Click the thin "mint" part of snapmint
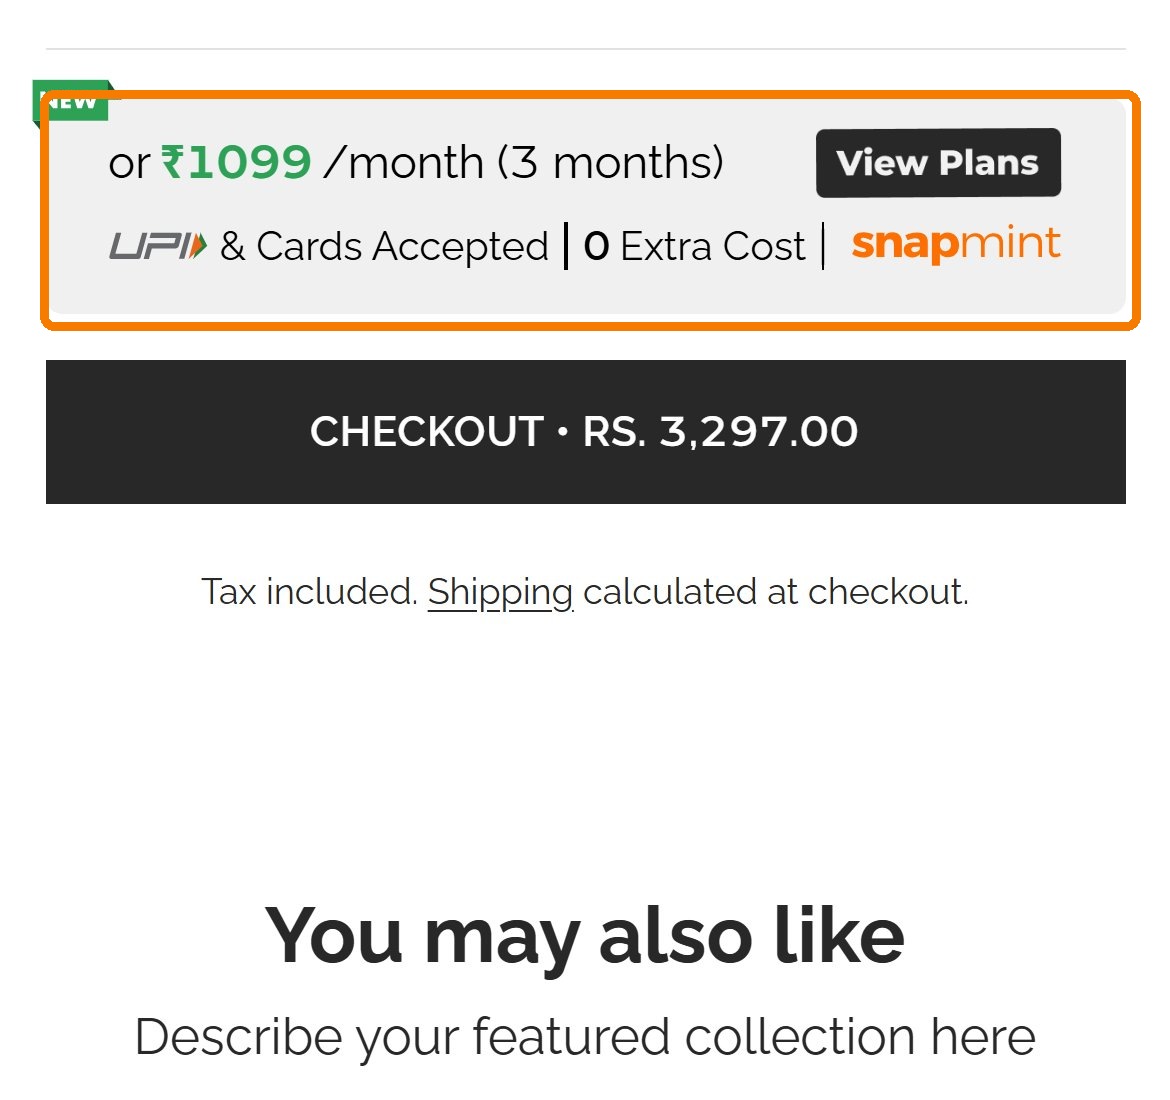Viewport: 1170px width, 1100px height. pos(1010,242)
